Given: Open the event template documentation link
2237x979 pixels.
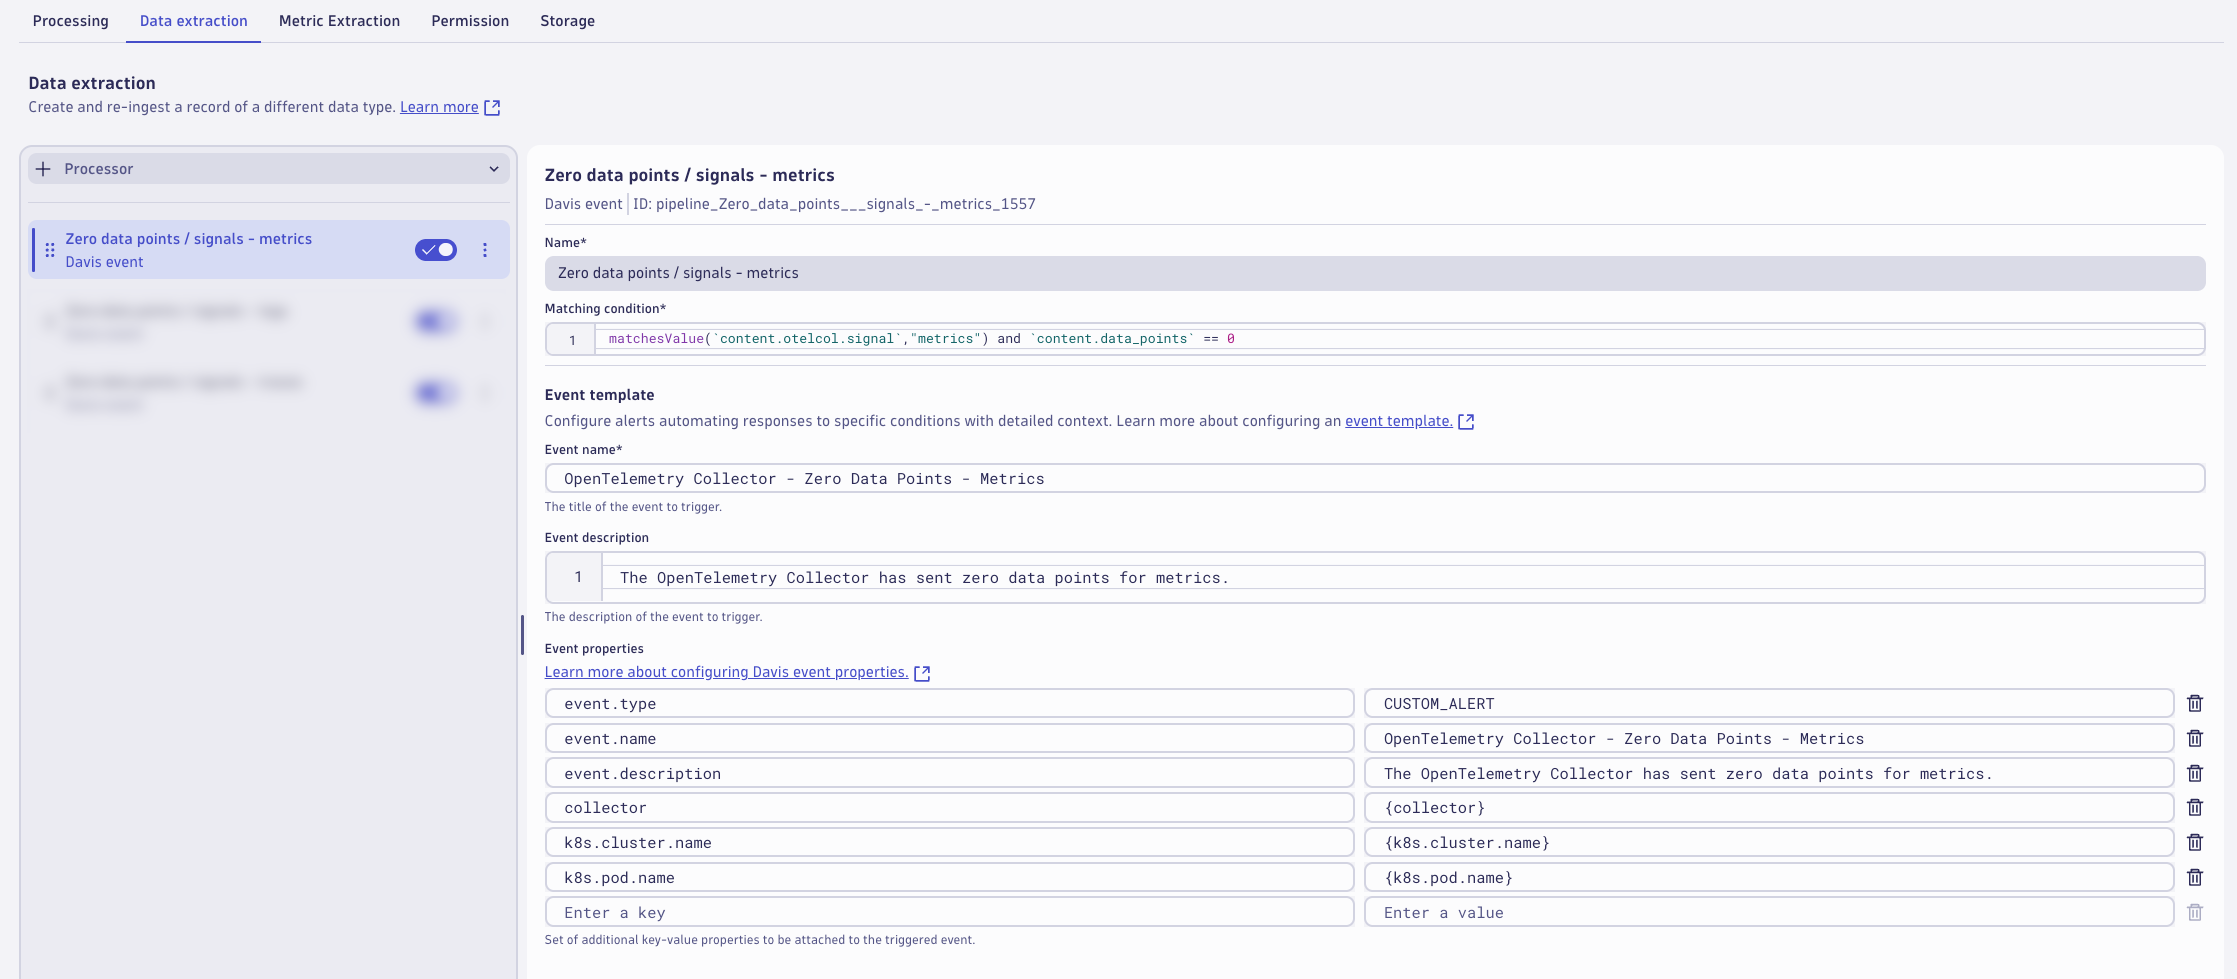Looking at the screenshot, I should click(1398, 421).
